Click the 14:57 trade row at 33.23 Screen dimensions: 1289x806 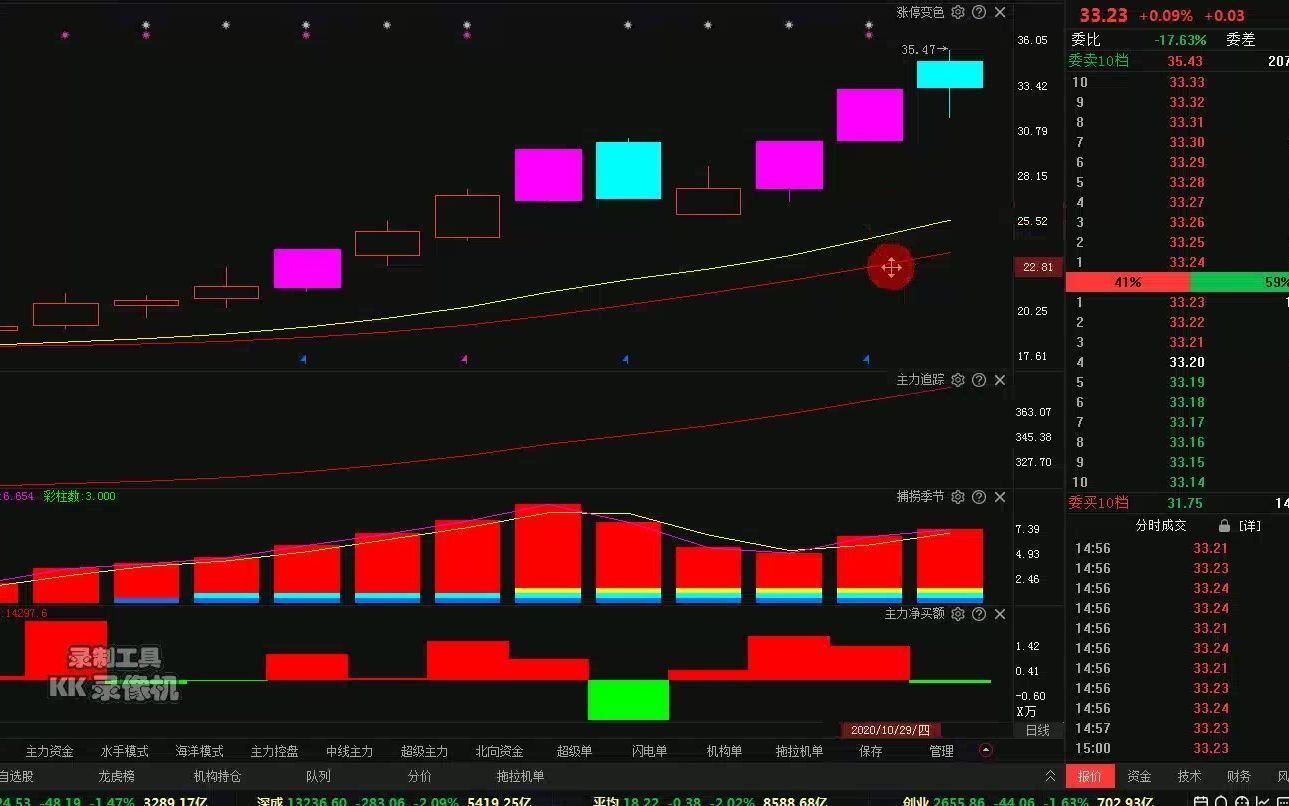tap(1177, 728)
